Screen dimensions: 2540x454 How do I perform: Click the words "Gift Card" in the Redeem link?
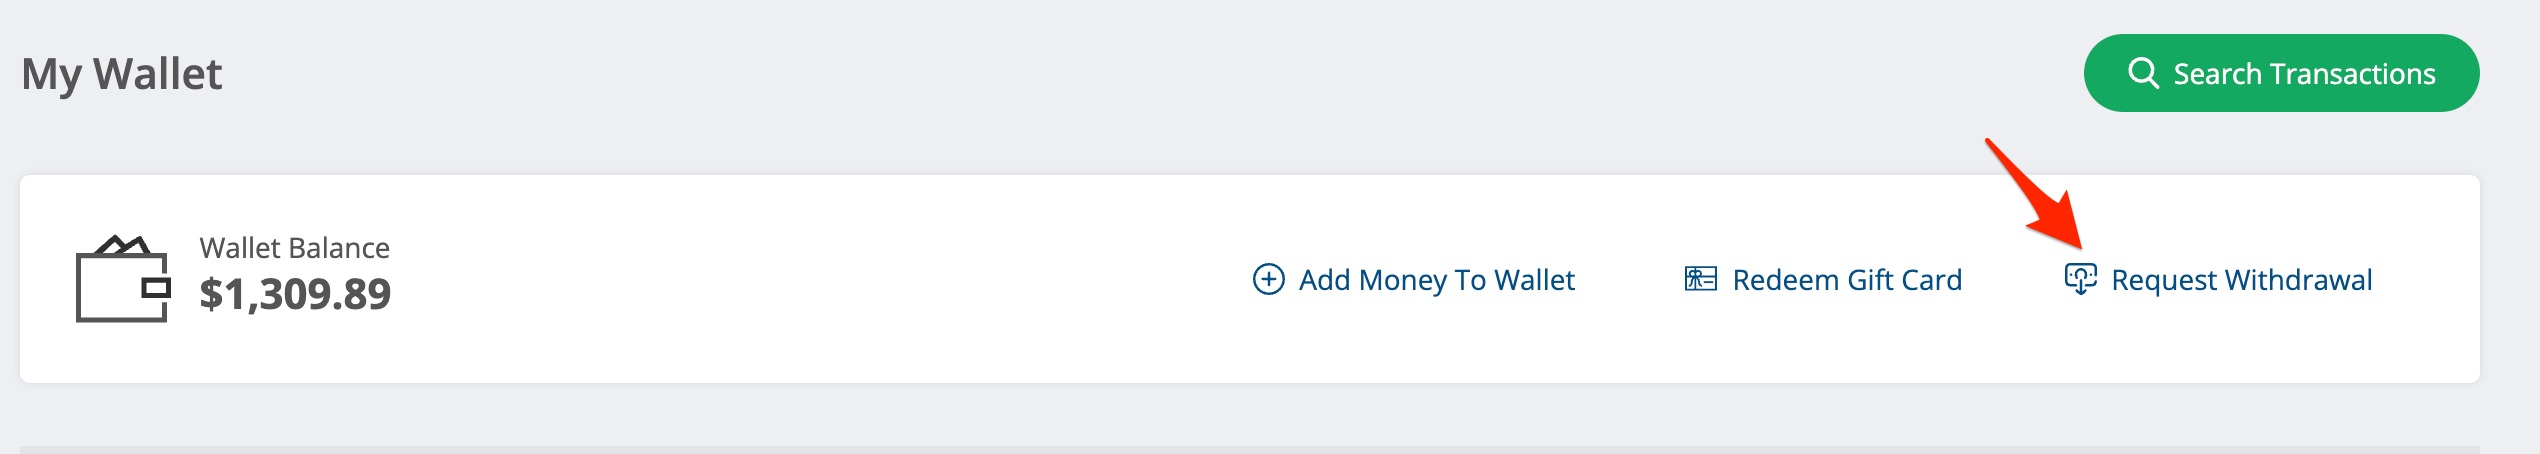coord(1904,280)
